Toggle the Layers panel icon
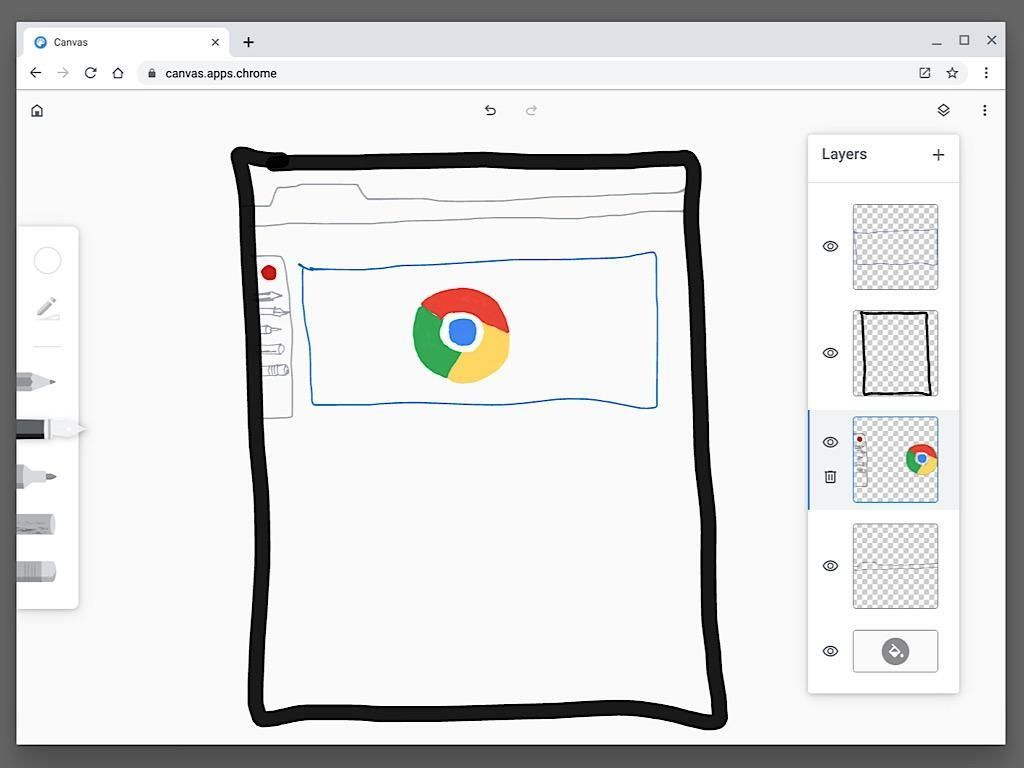1024x768 pixels. pyautogui.click(x=943, y=110)
